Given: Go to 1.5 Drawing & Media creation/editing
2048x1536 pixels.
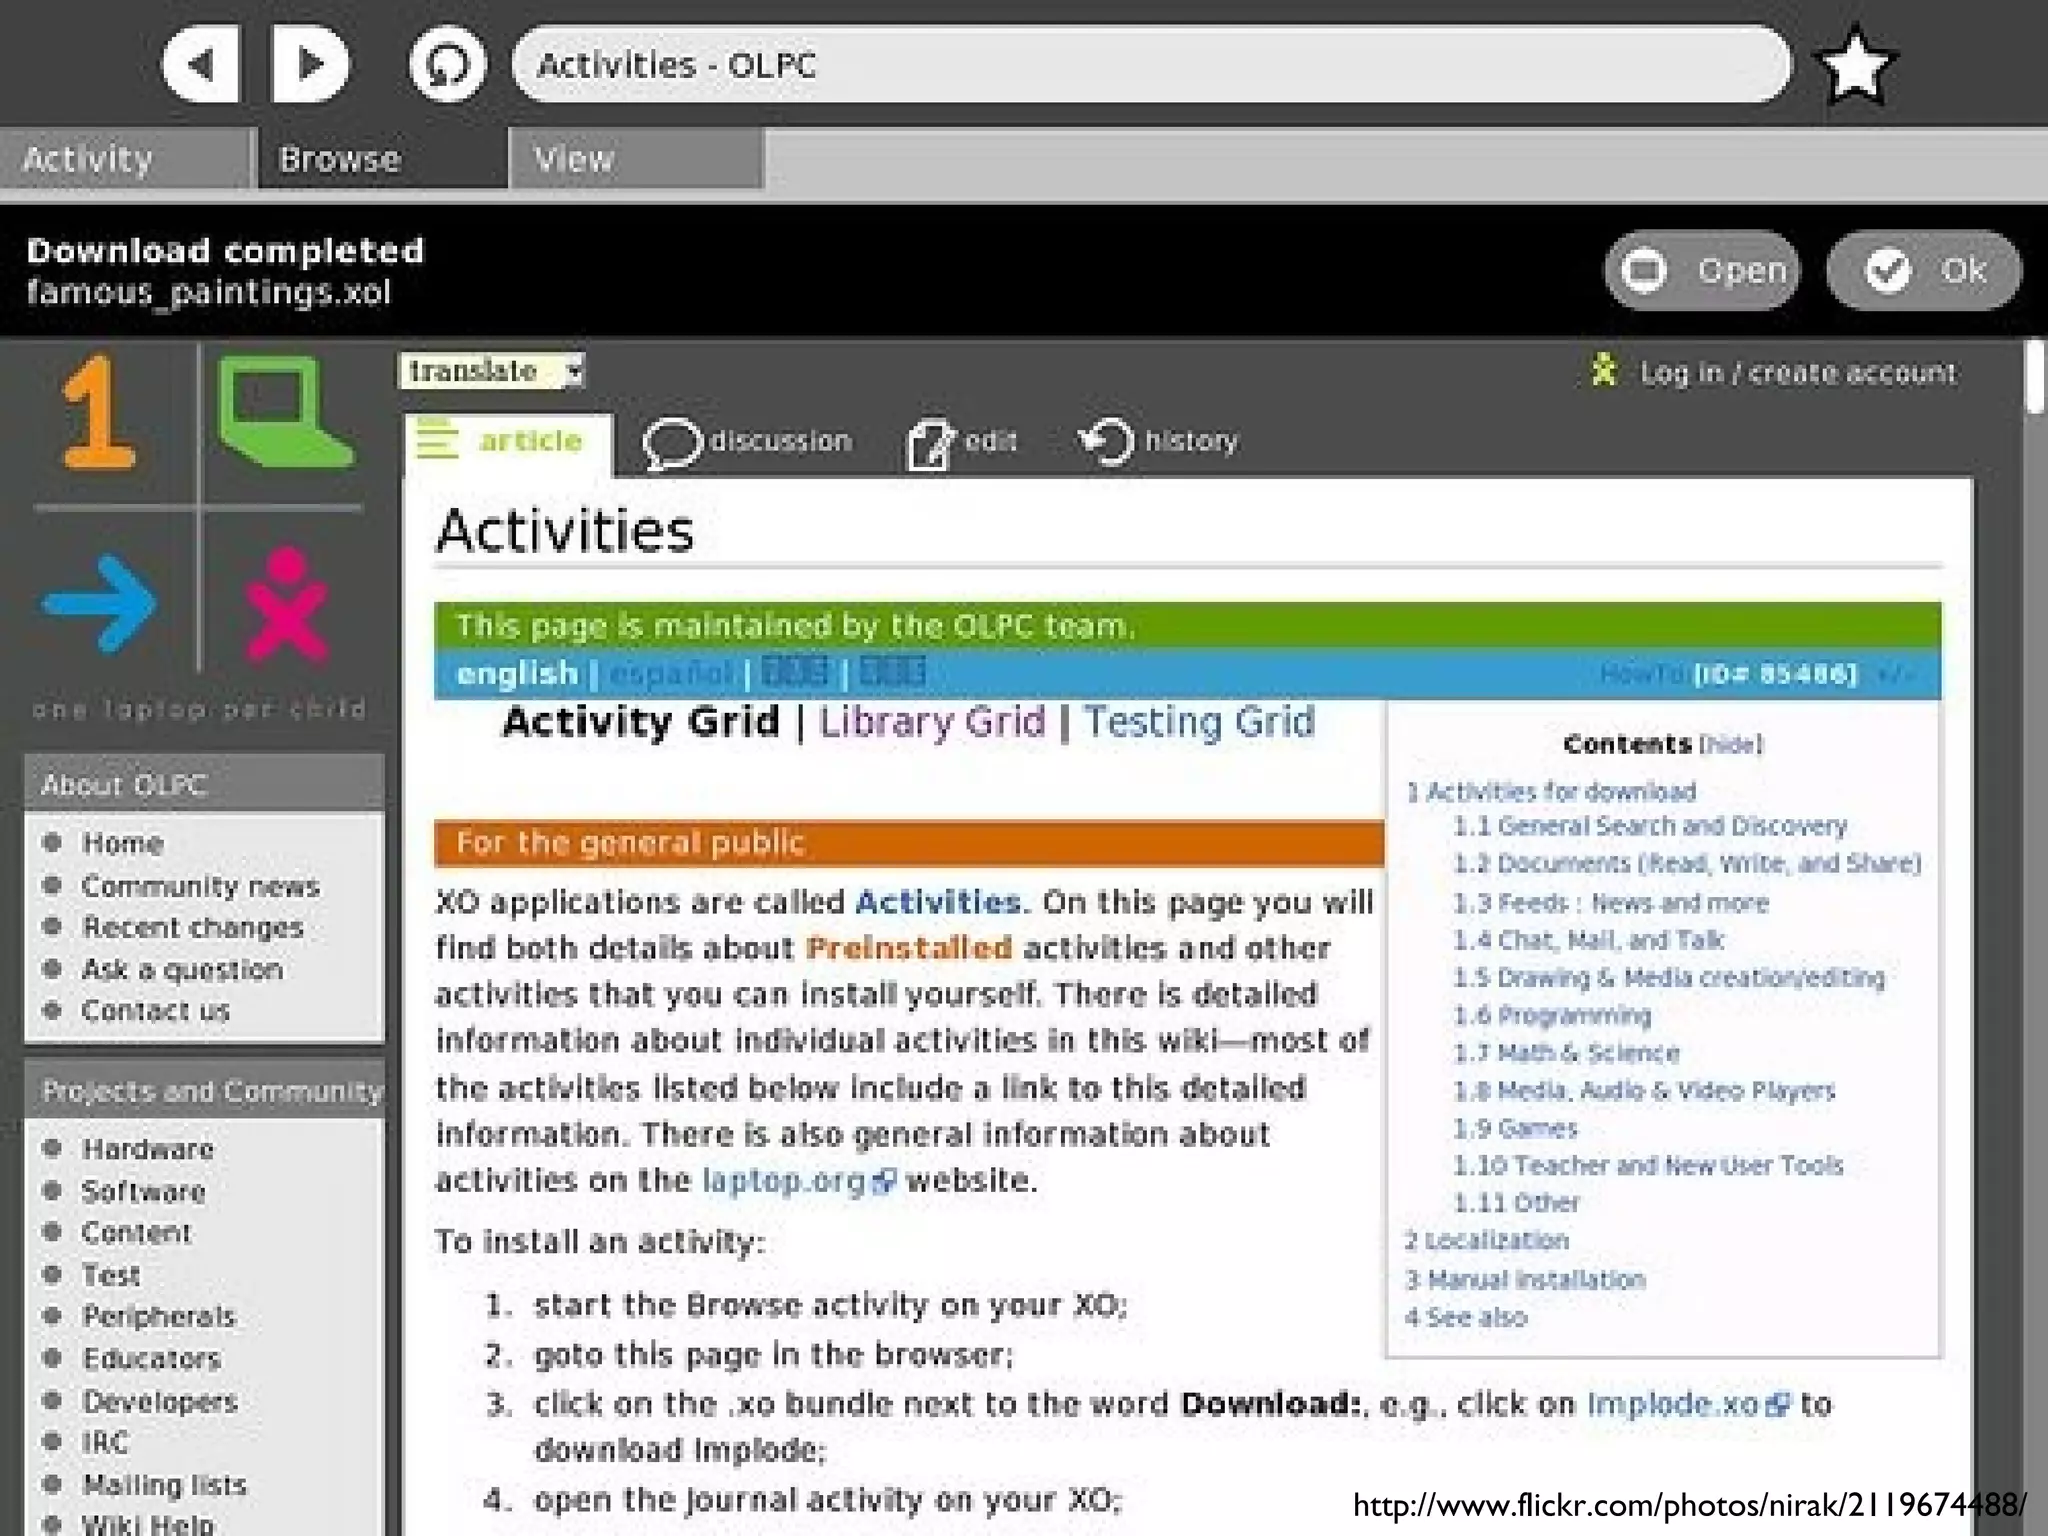Looking at the screenshot, I should [1669, 977].
